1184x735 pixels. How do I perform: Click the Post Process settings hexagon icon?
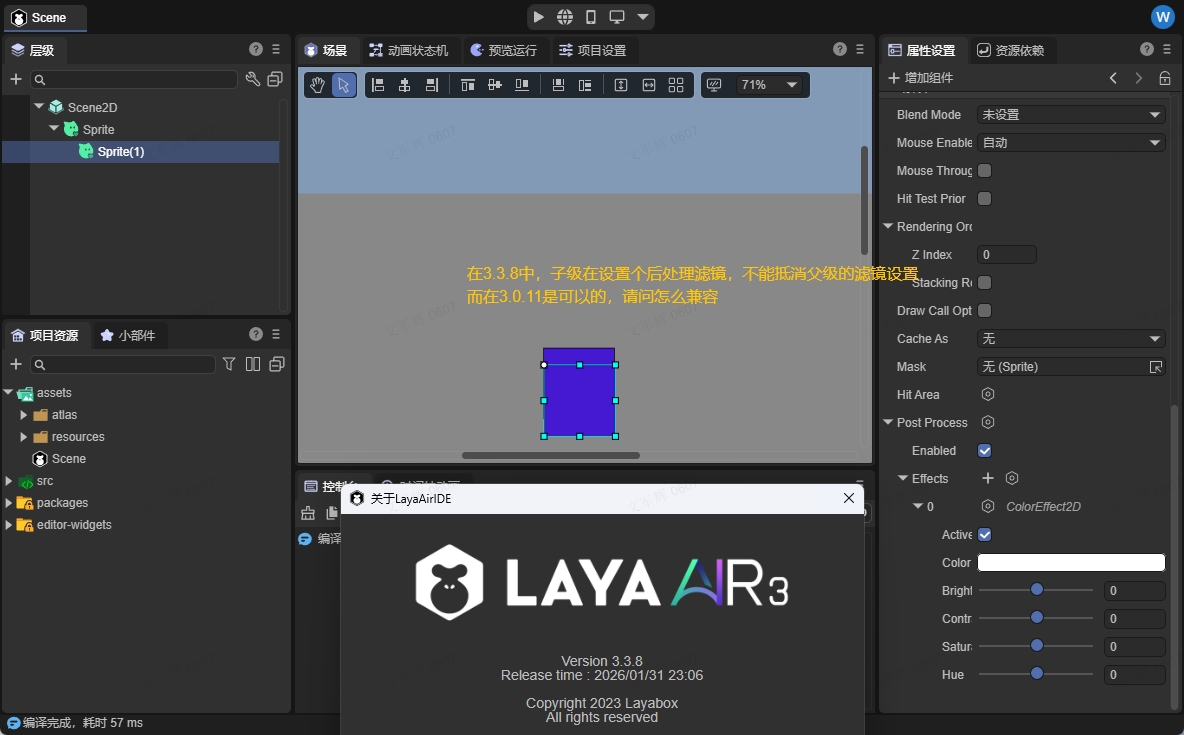(988, 422)
